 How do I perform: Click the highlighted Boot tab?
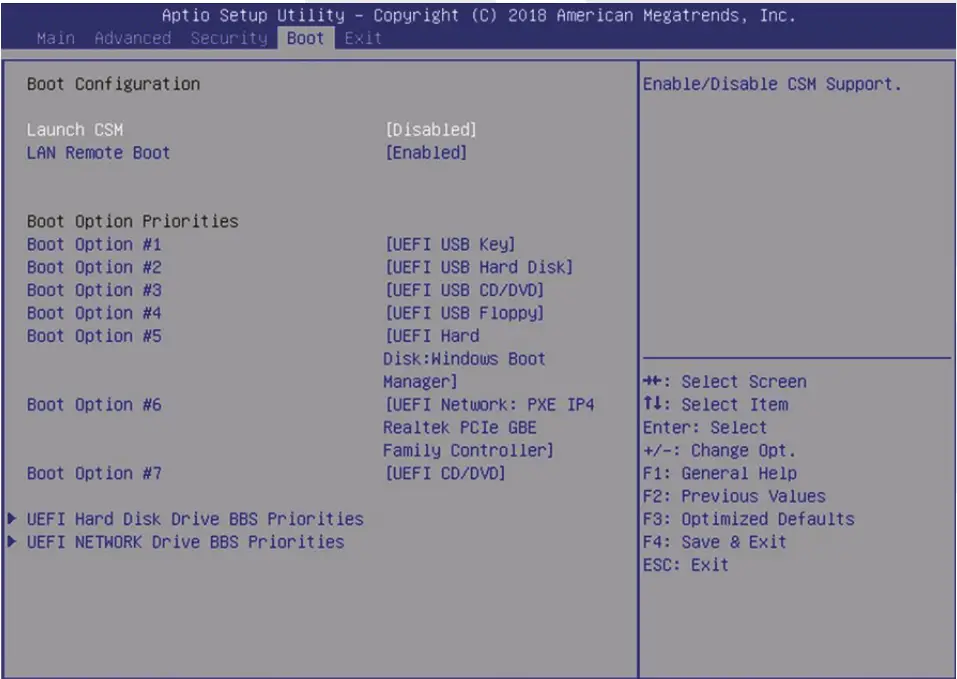coord(304,38)
